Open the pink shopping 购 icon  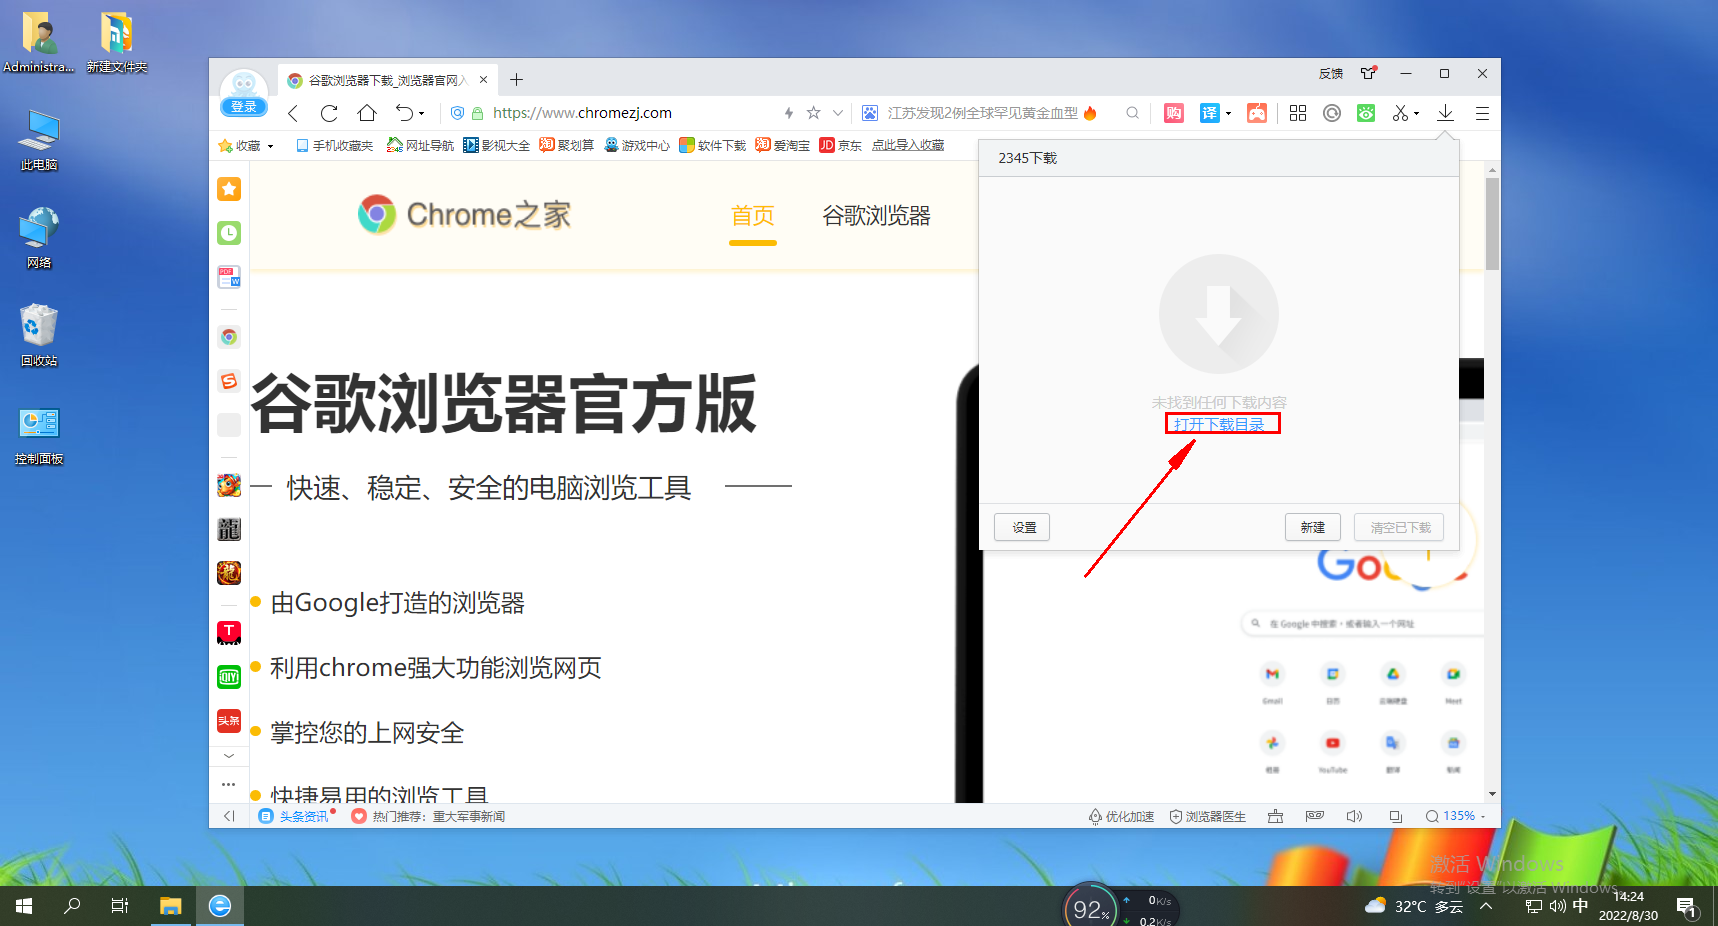[1174, 113]
